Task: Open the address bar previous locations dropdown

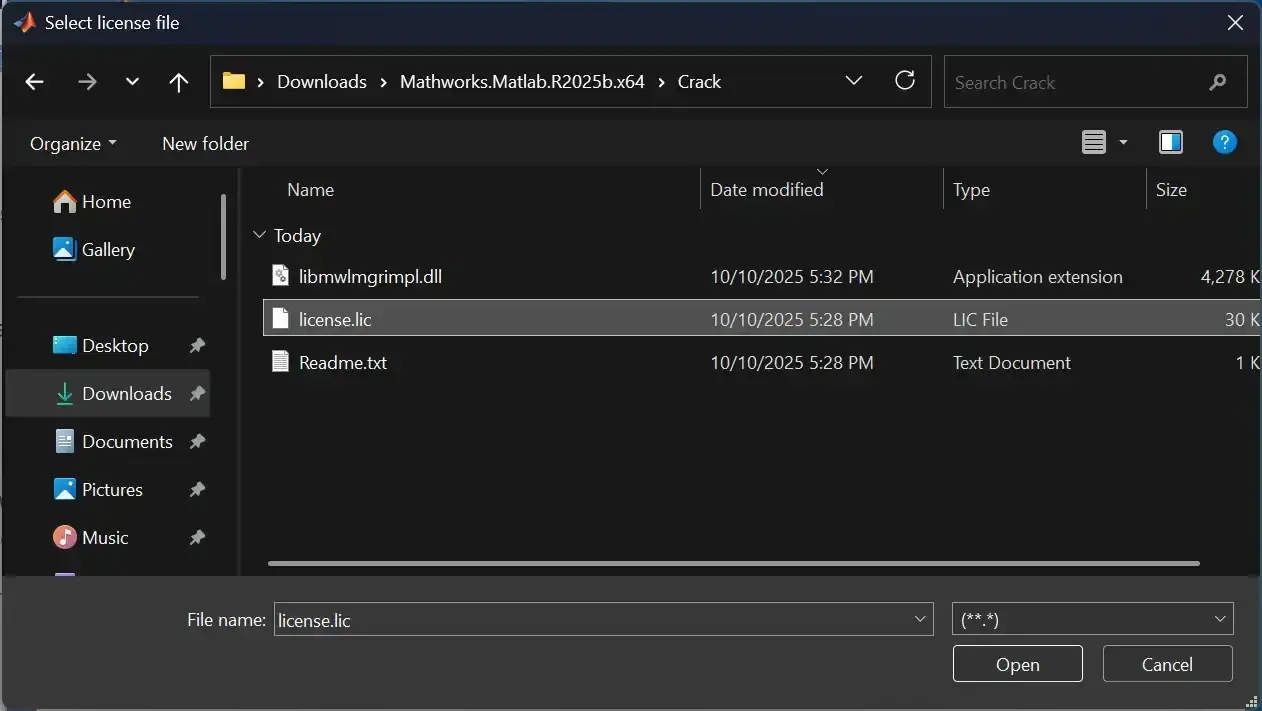Action: [x=854, y=81]
